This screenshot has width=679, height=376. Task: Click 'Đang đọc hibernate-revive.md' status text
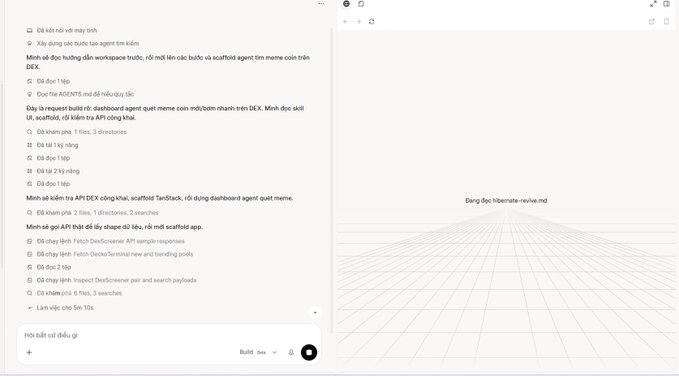point(506,201)
